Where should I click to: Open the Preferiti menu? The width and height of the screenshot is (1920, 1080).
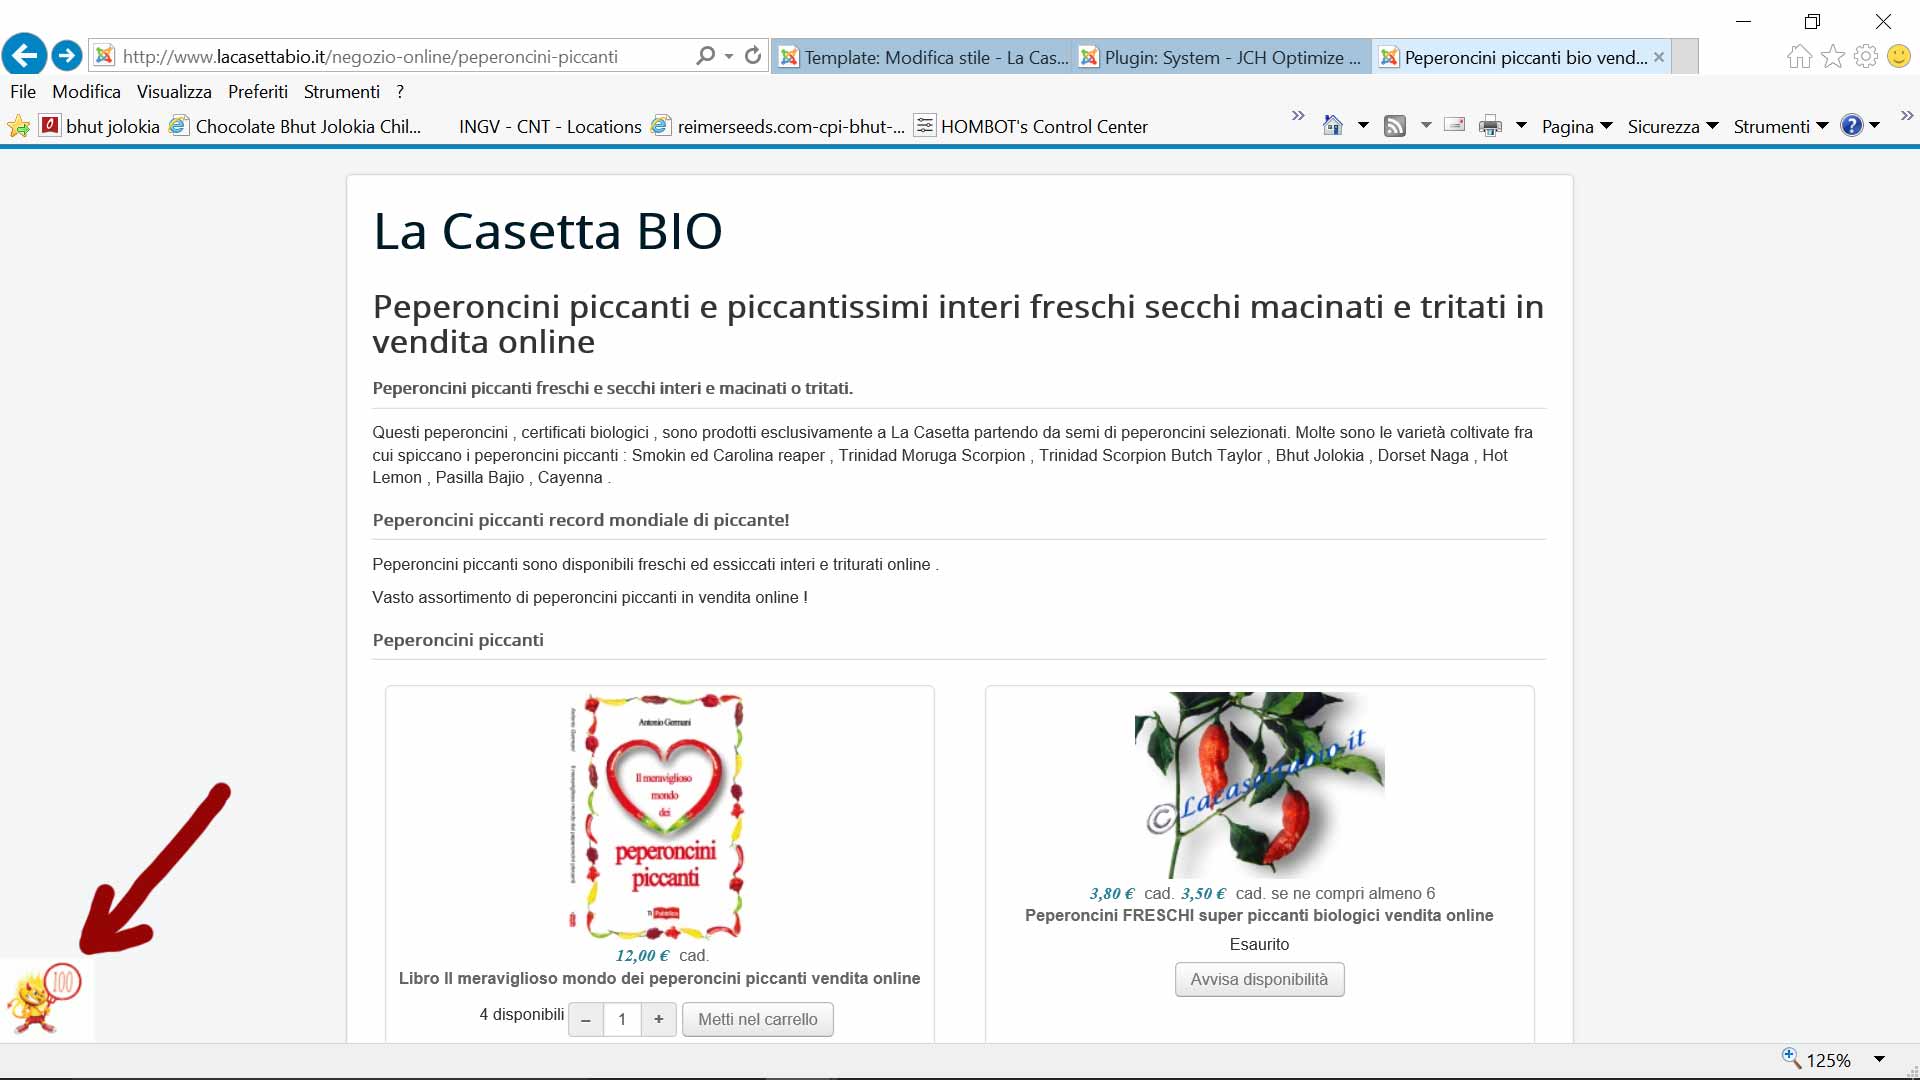click(x=257, y=91)
